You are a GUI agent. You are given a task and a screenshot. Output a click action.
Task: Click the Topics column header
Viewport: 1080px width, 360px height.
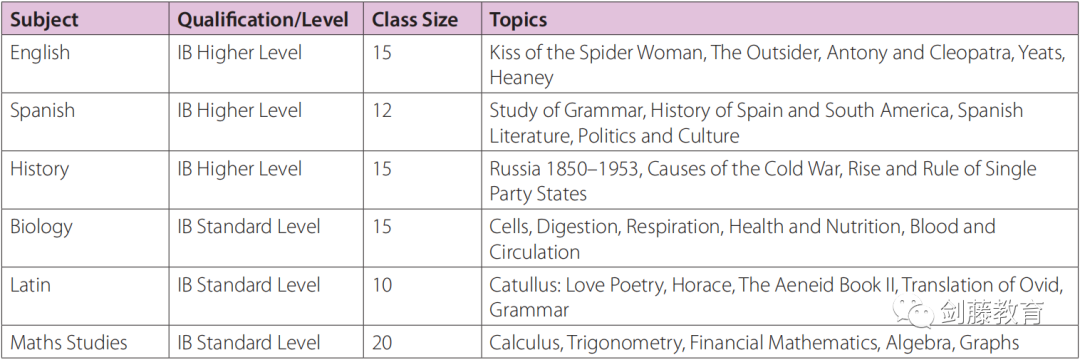click(780, 20)
